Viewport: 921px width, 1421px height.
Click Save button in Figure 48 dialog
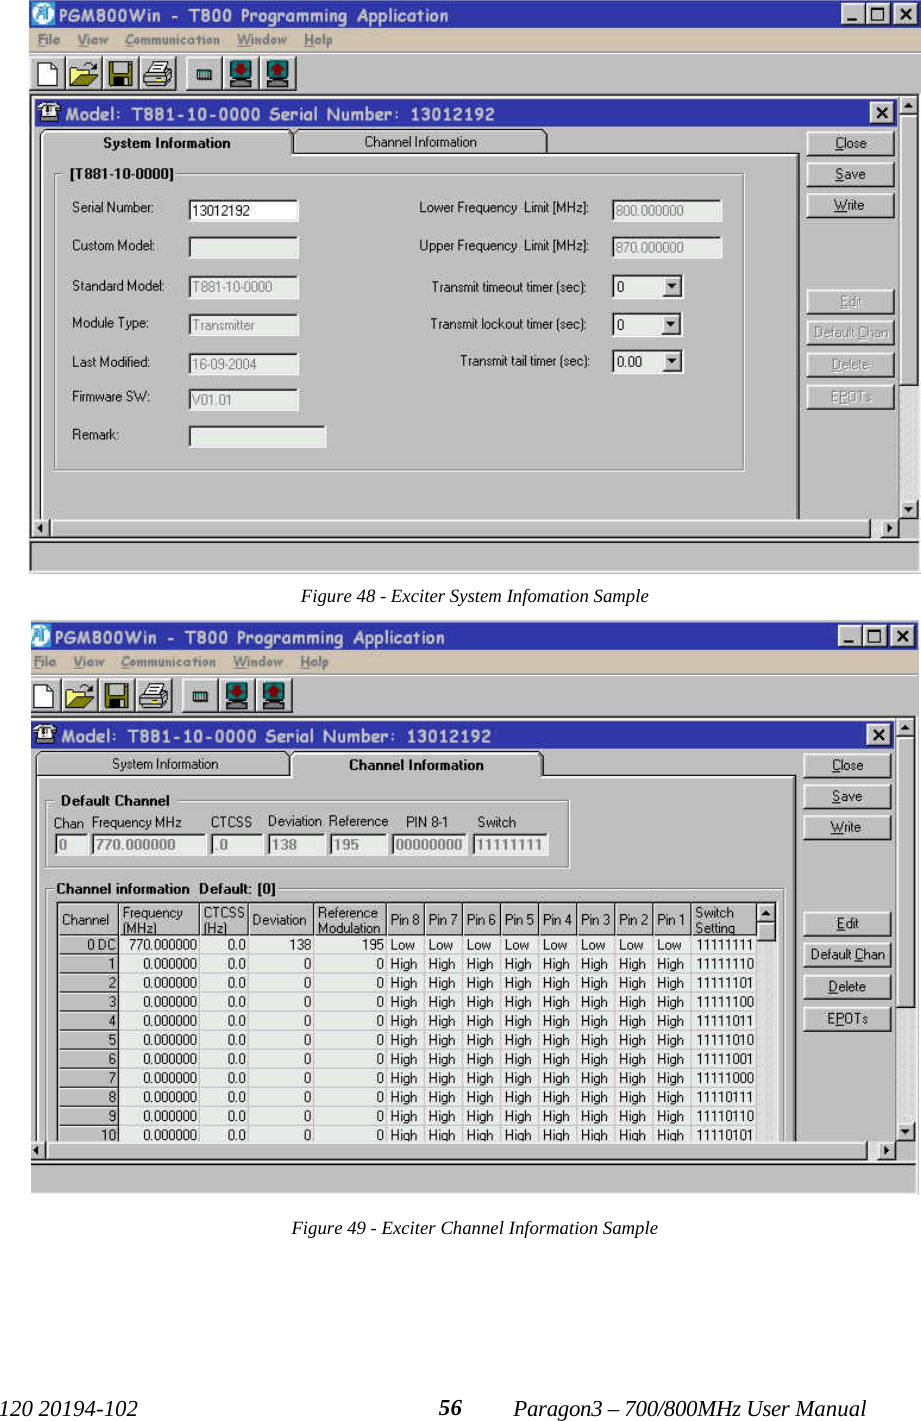(850, 174)
